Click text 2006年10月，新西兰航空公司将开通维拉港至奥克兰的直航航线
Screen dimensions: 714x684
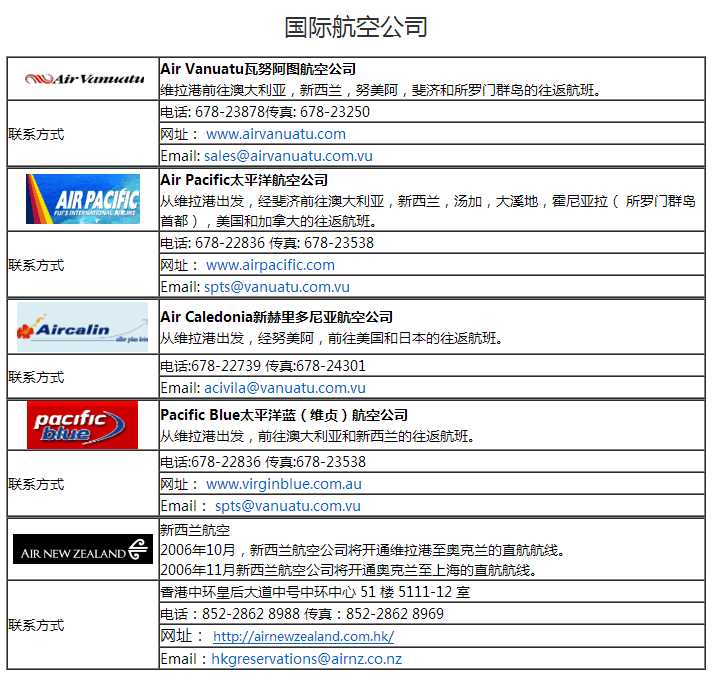pyautogui.click(x=362, y=550)
